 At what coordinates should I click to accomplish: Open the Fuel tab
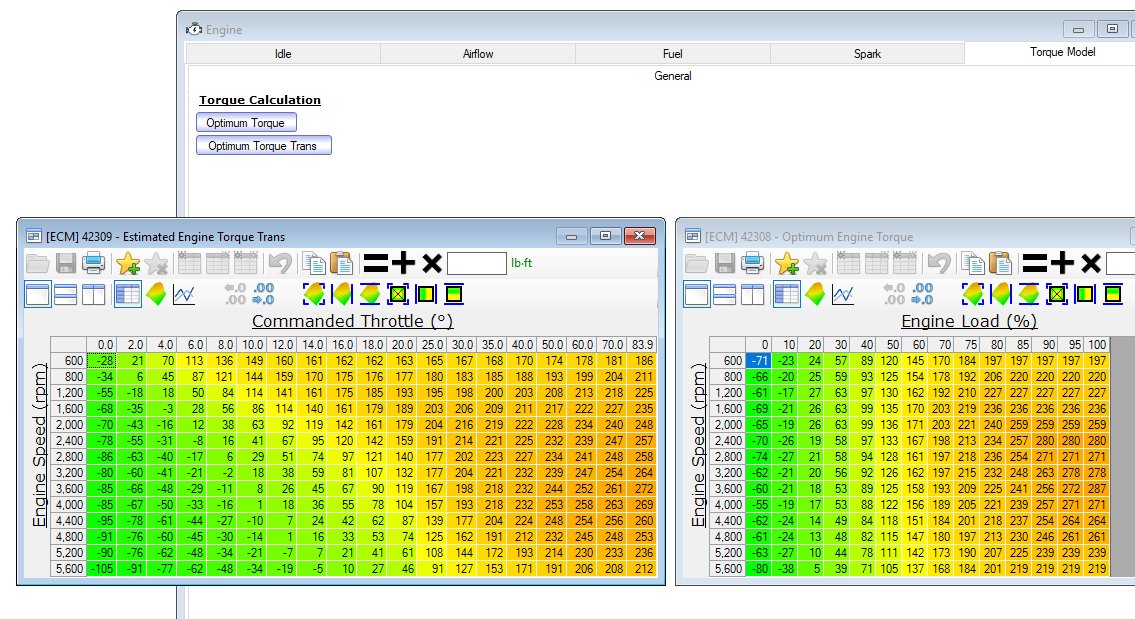pyautogui.click(x=672, y=54)
